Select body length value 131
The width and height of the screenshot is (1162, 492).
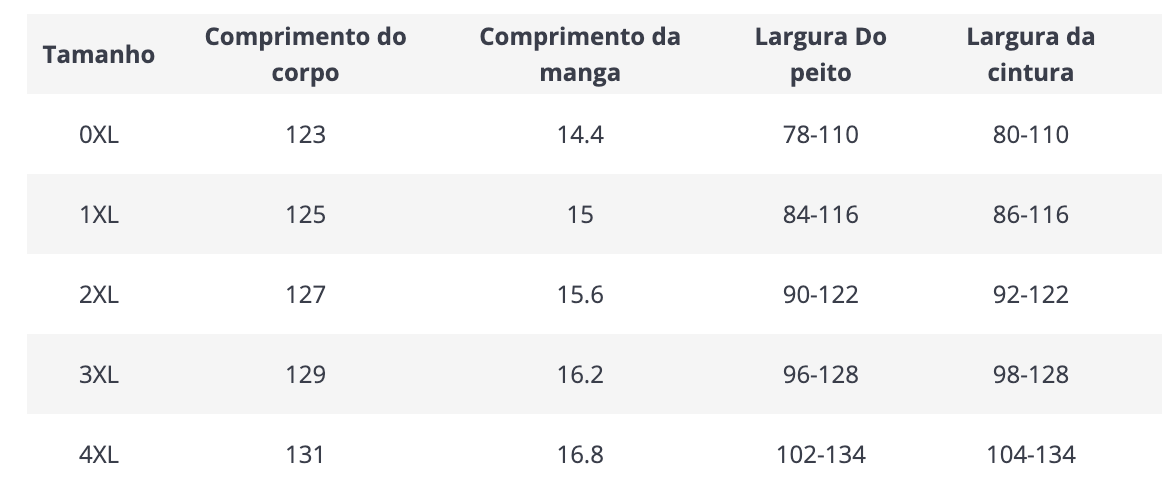(305, 454)
